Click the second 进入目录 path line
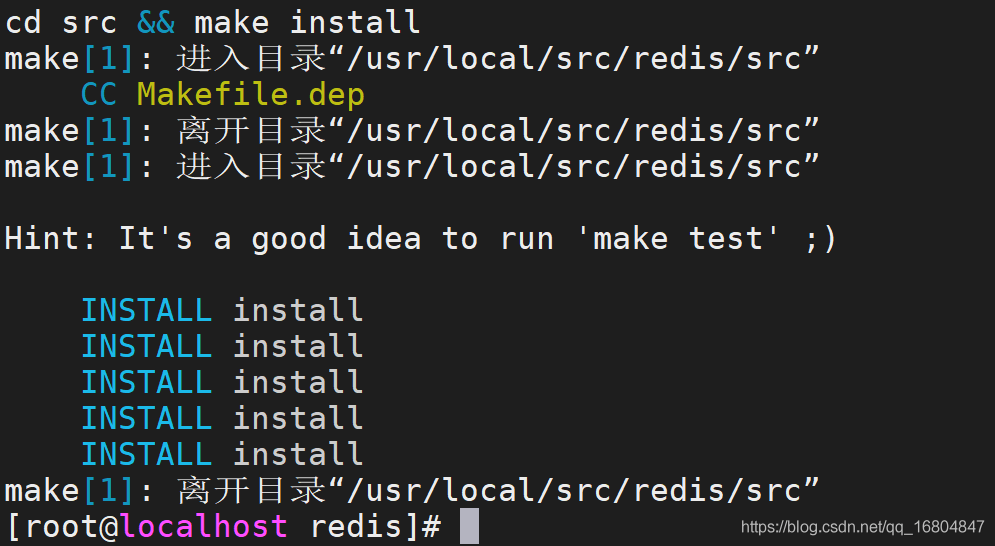The image size is (995, 546). pos(412,166)
